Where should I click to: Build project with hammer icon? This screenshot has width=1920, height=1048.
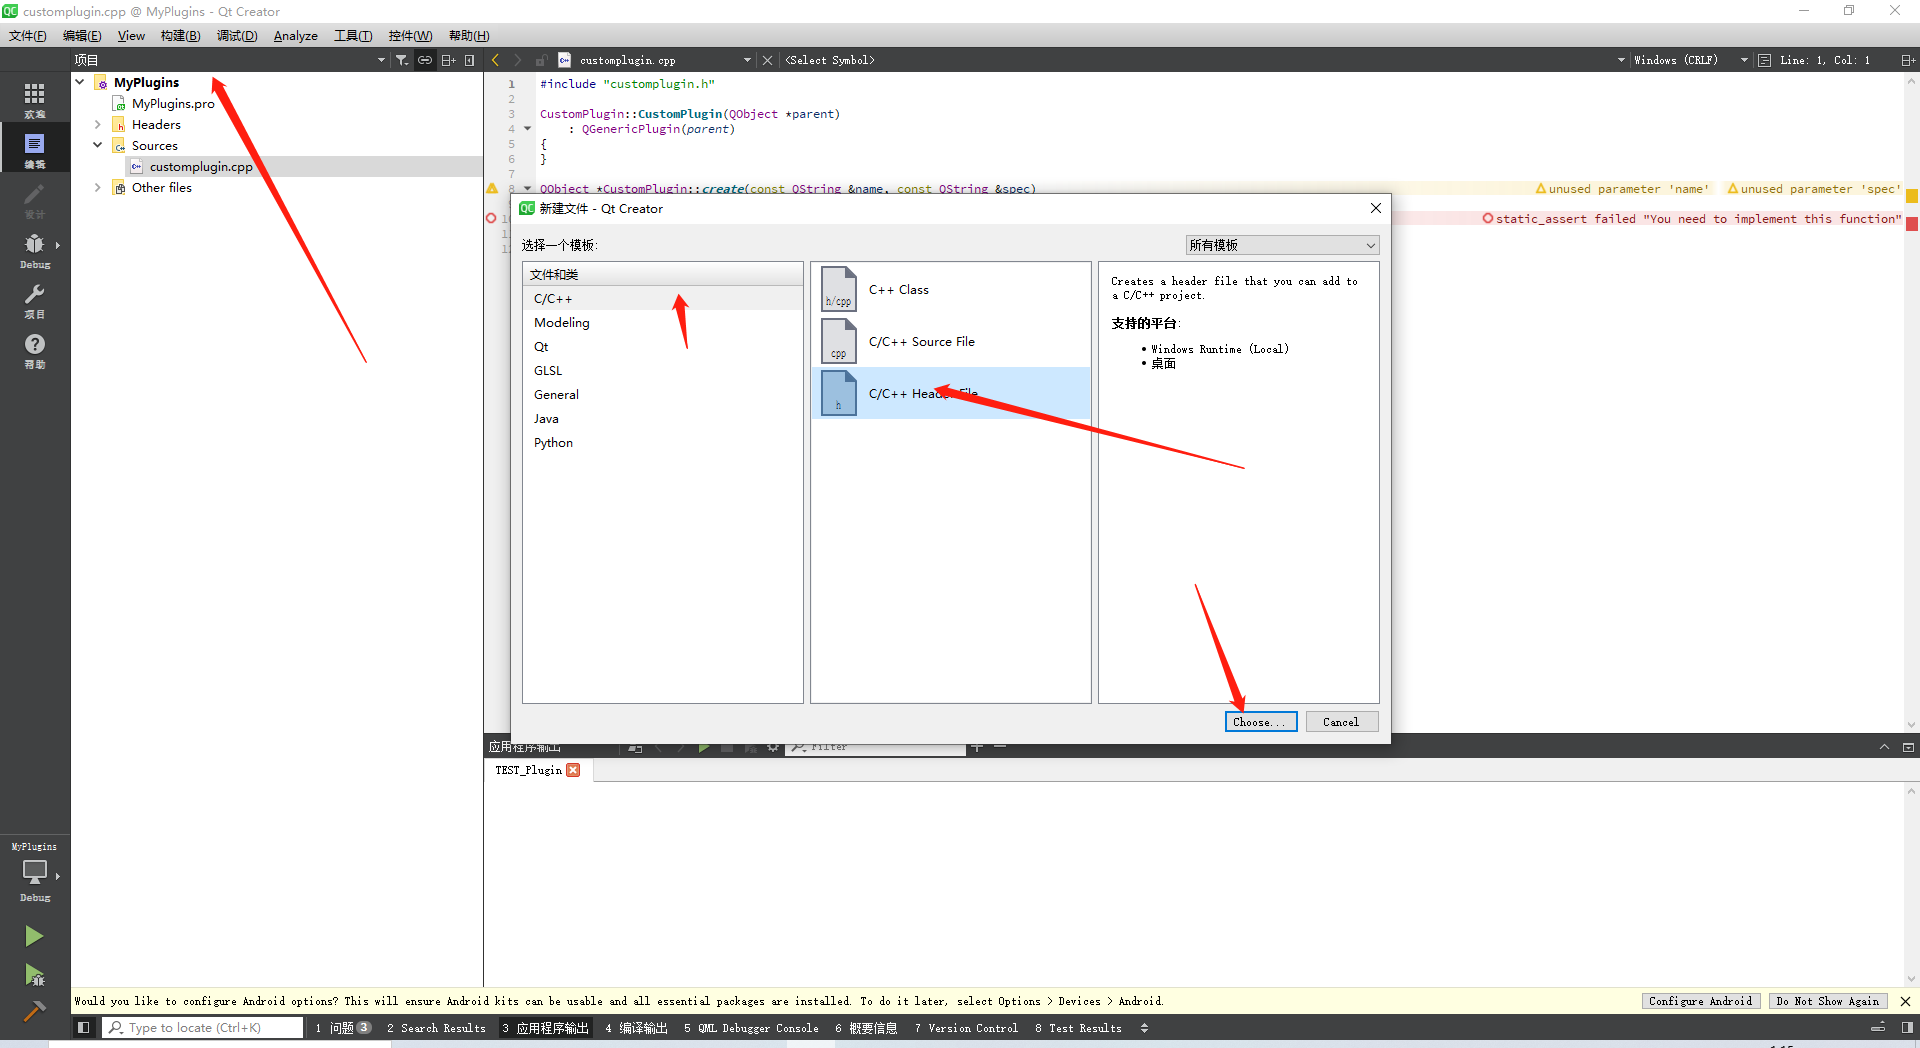[34, 1011]
